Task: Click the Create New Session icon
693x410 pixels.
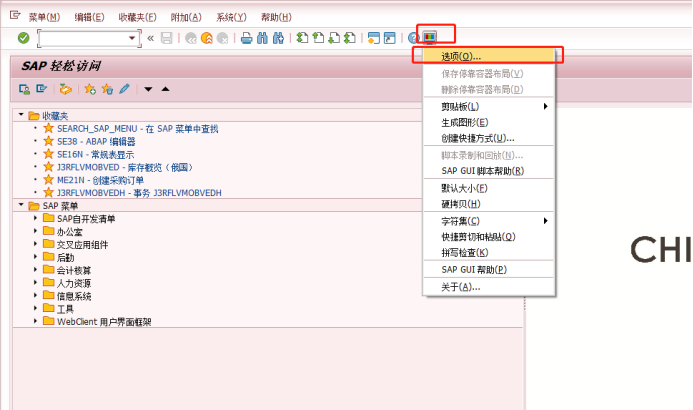Action: (374, 38)
